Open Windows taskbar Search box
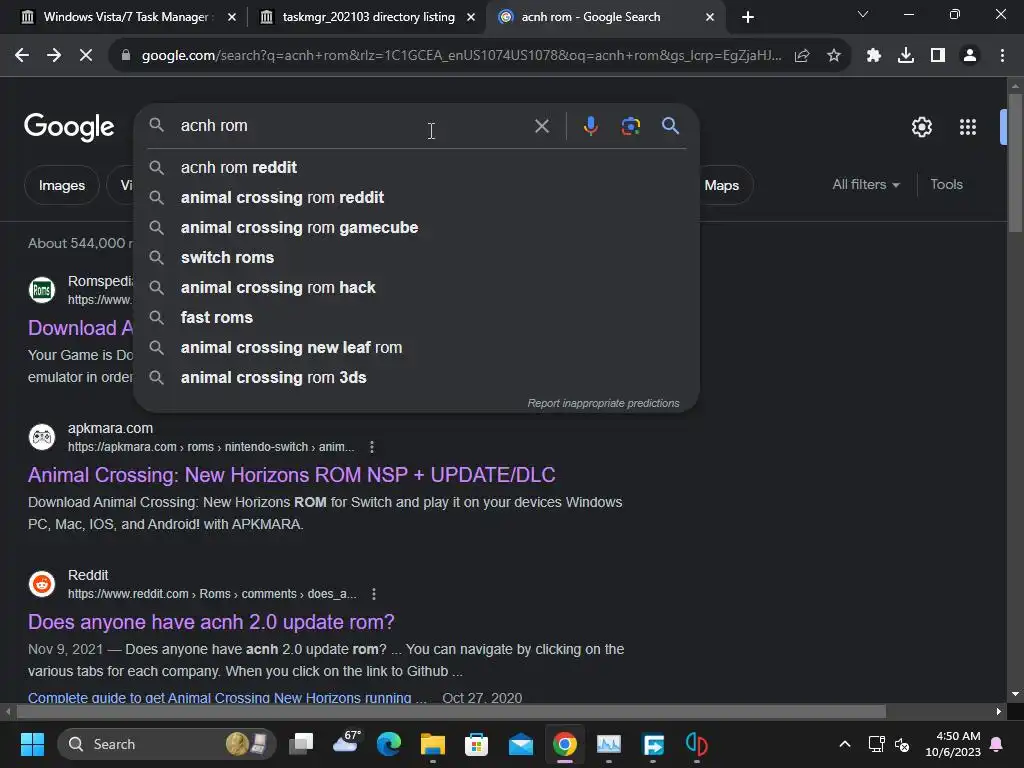Screen dimensions: 1024x768 (167, 744)
